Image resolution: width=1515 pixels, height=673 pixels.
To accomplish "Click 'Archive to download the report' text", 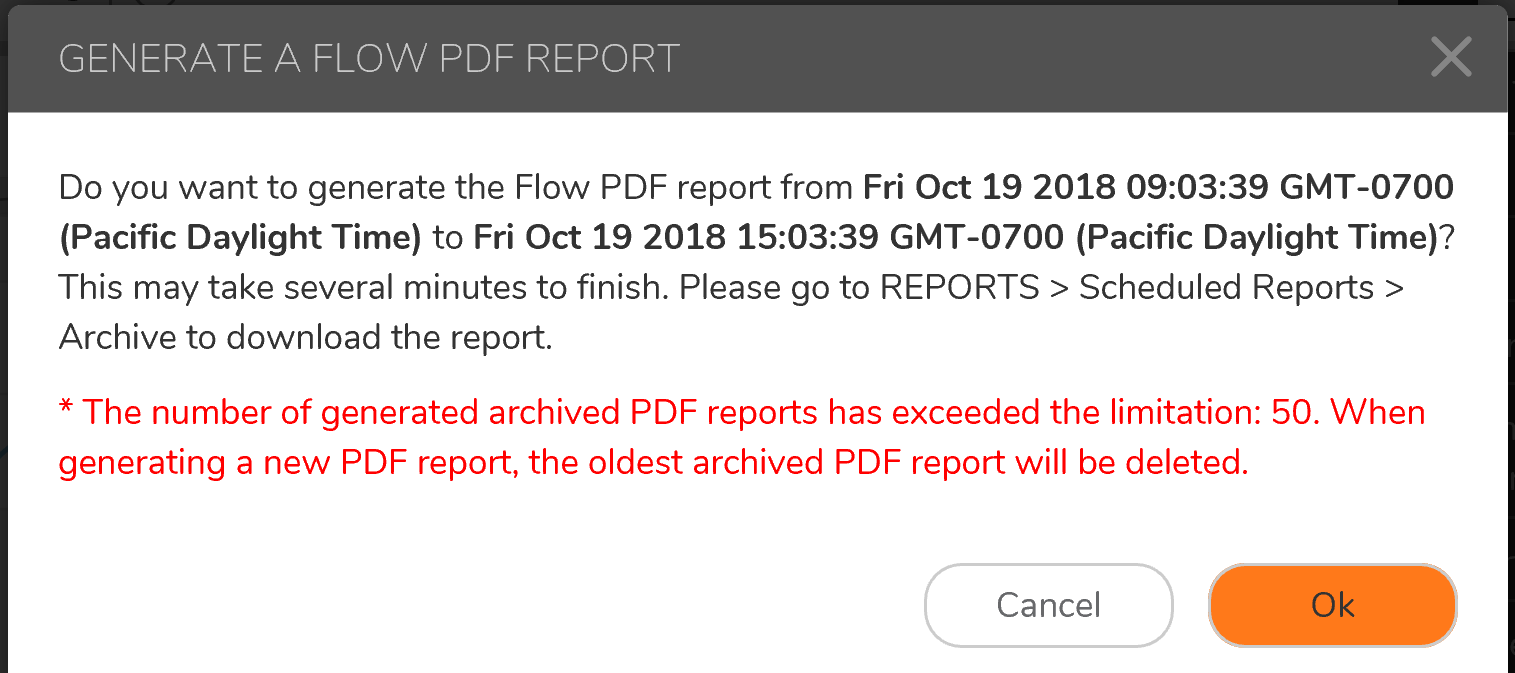I will pyautogui.click(x=305, y=338).
